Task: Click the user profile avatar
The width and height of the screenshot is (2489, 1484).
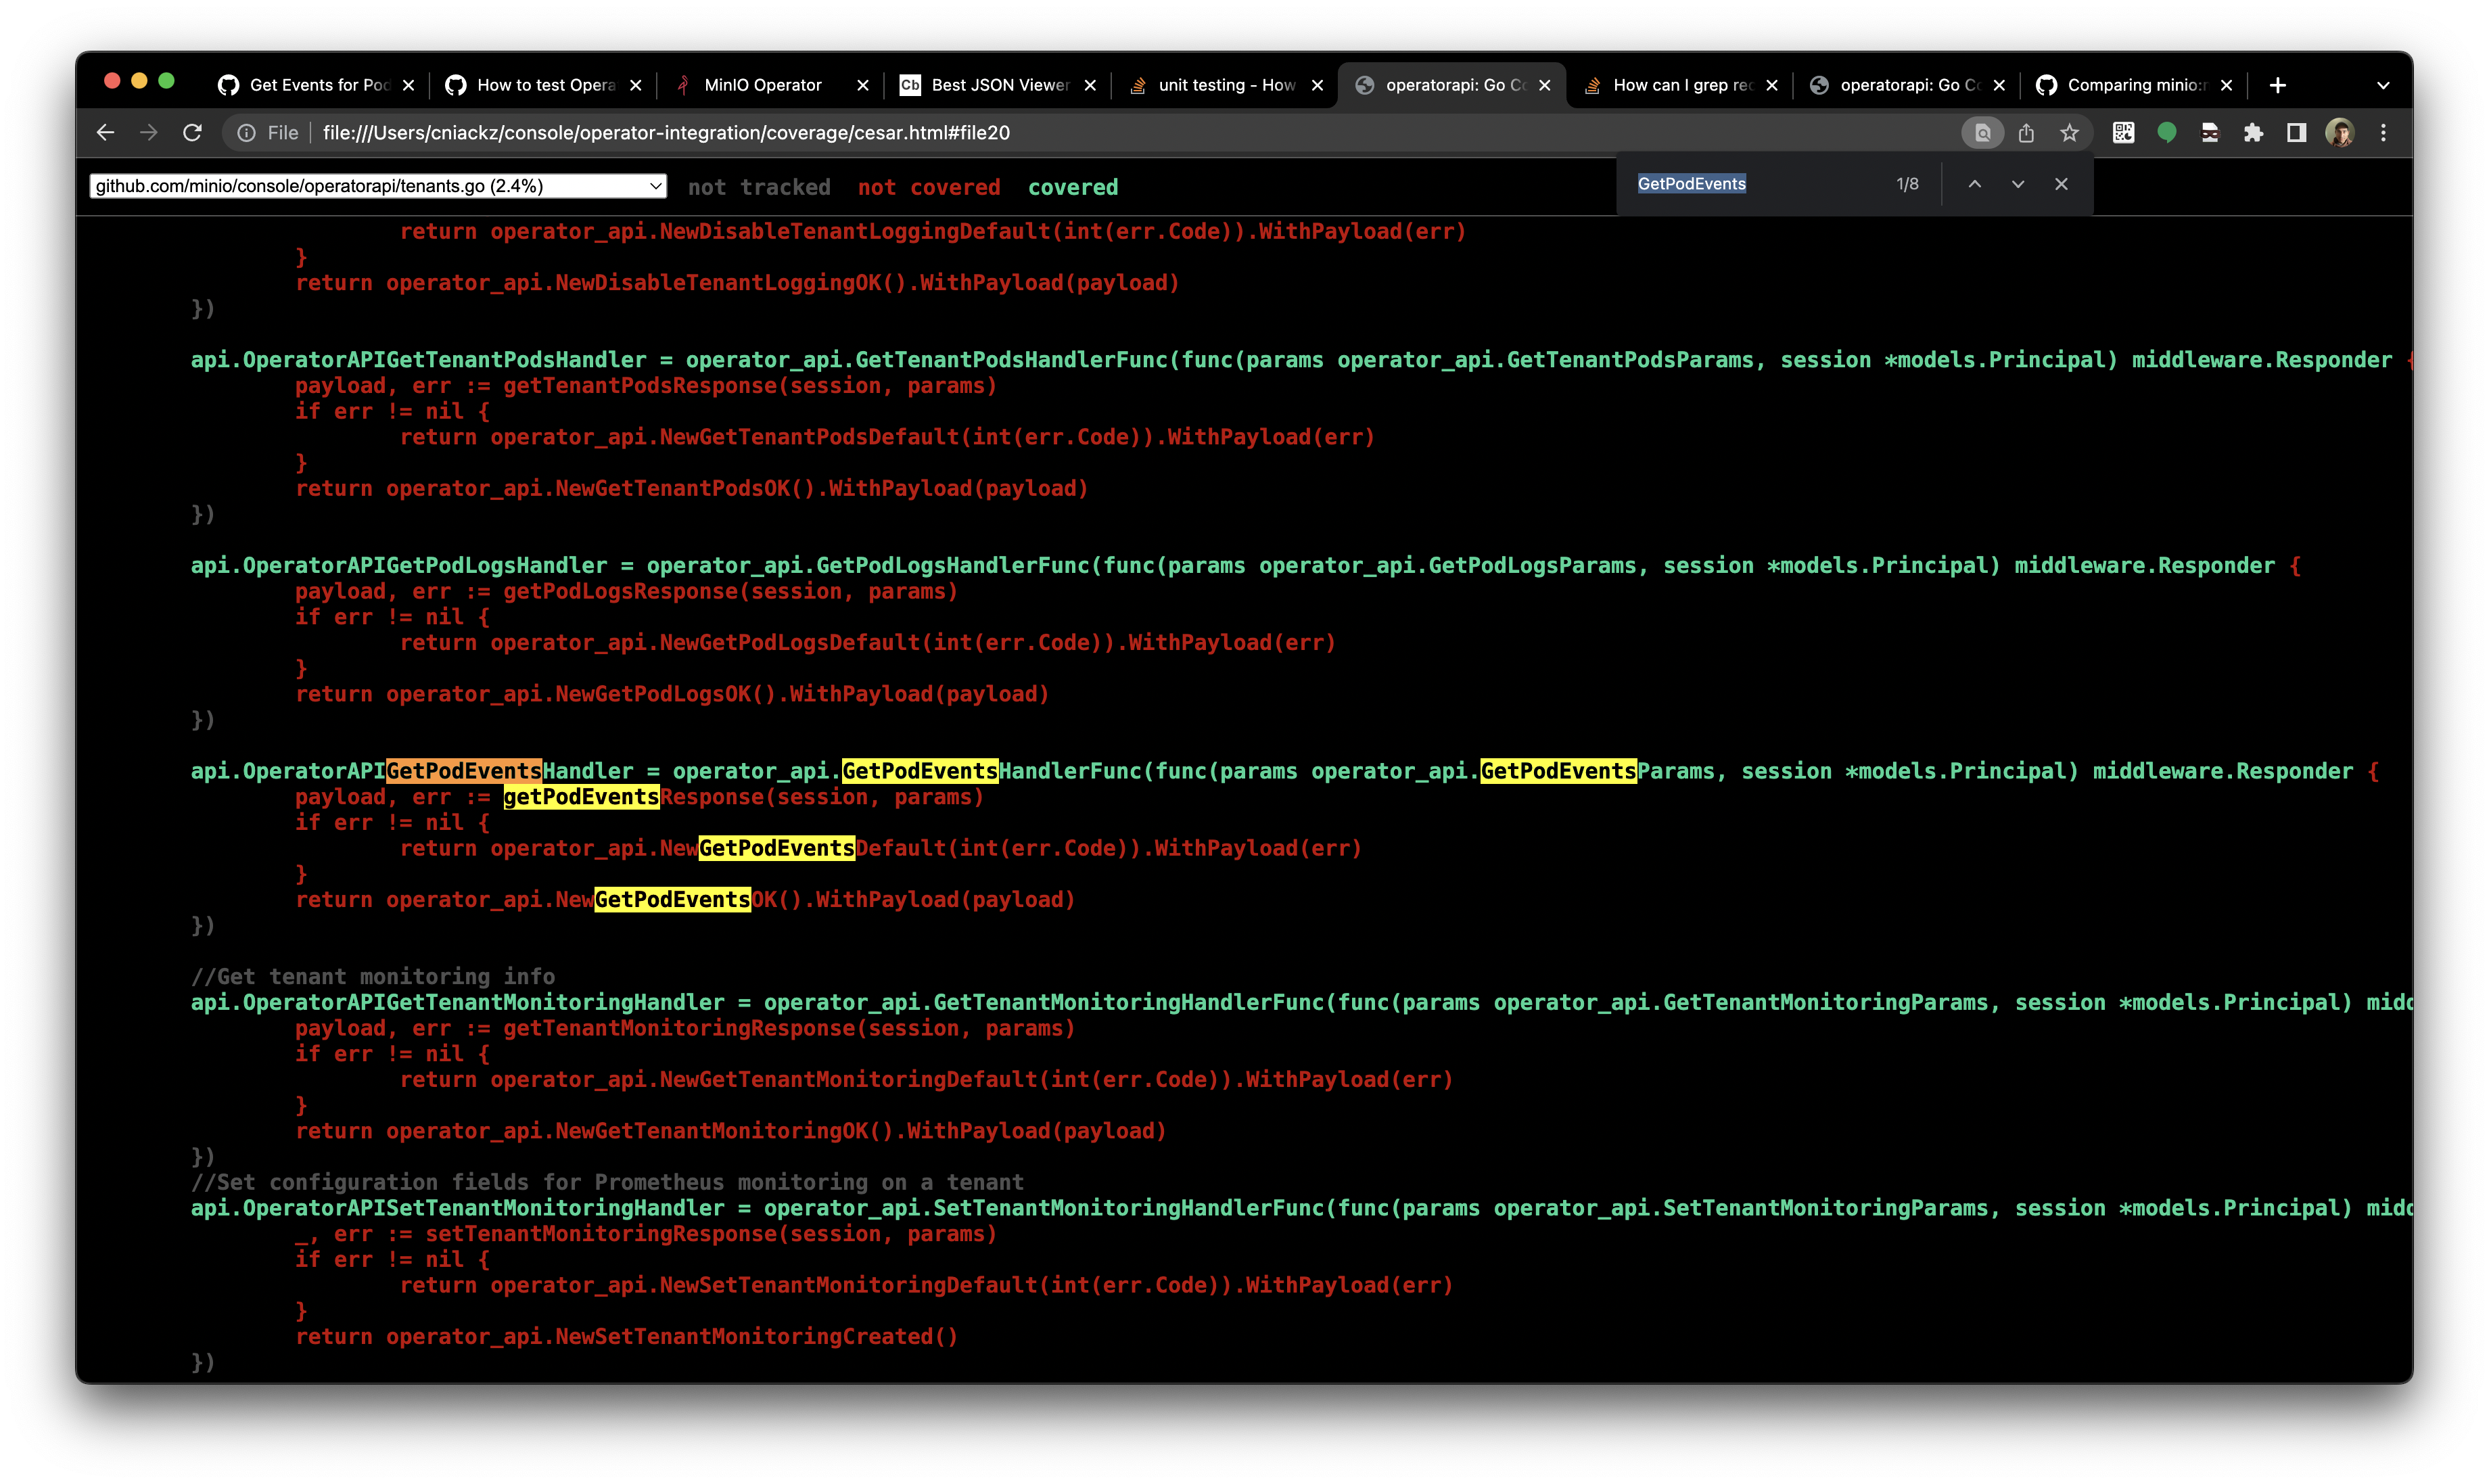Action: (x=2339, y=133)
